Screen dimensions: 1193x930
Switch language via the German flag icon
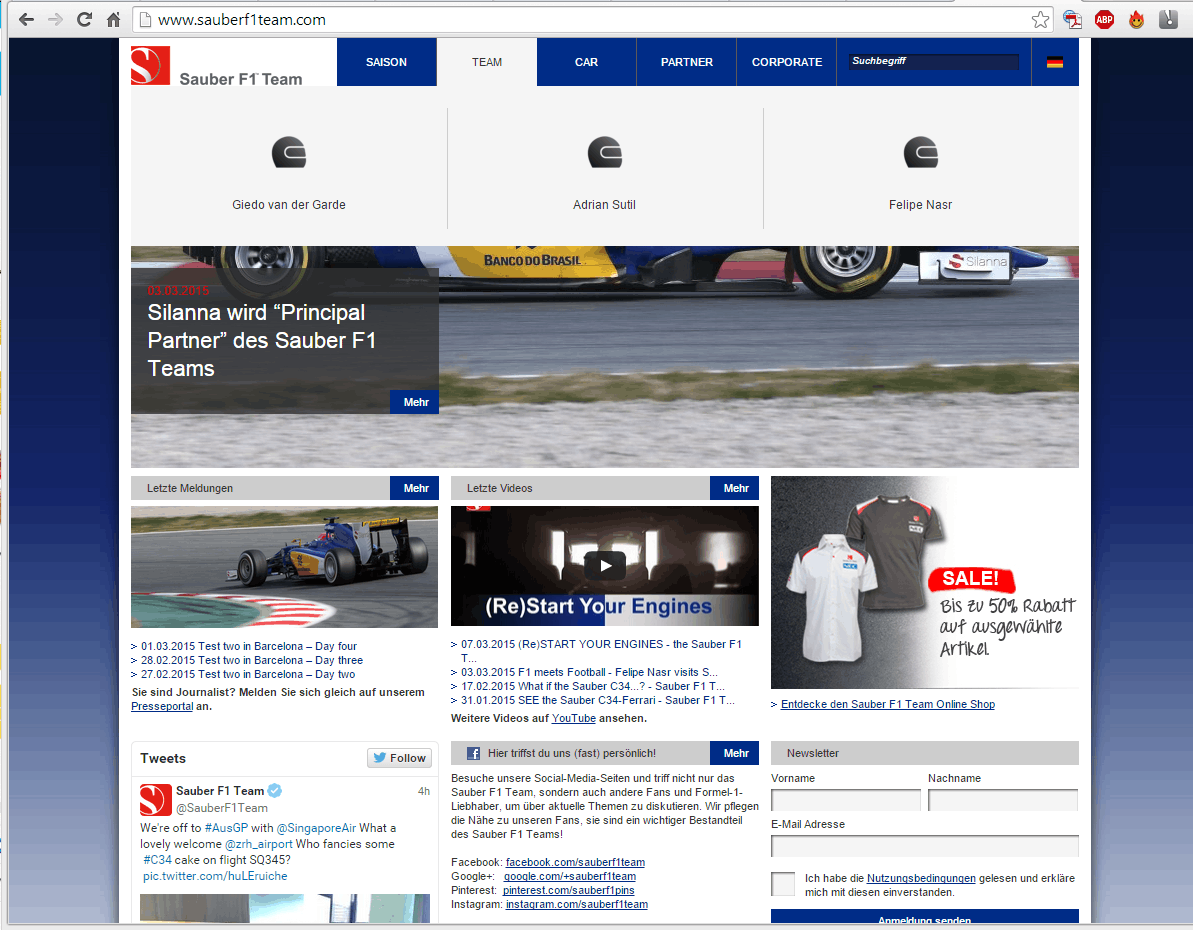[1055, 62]
